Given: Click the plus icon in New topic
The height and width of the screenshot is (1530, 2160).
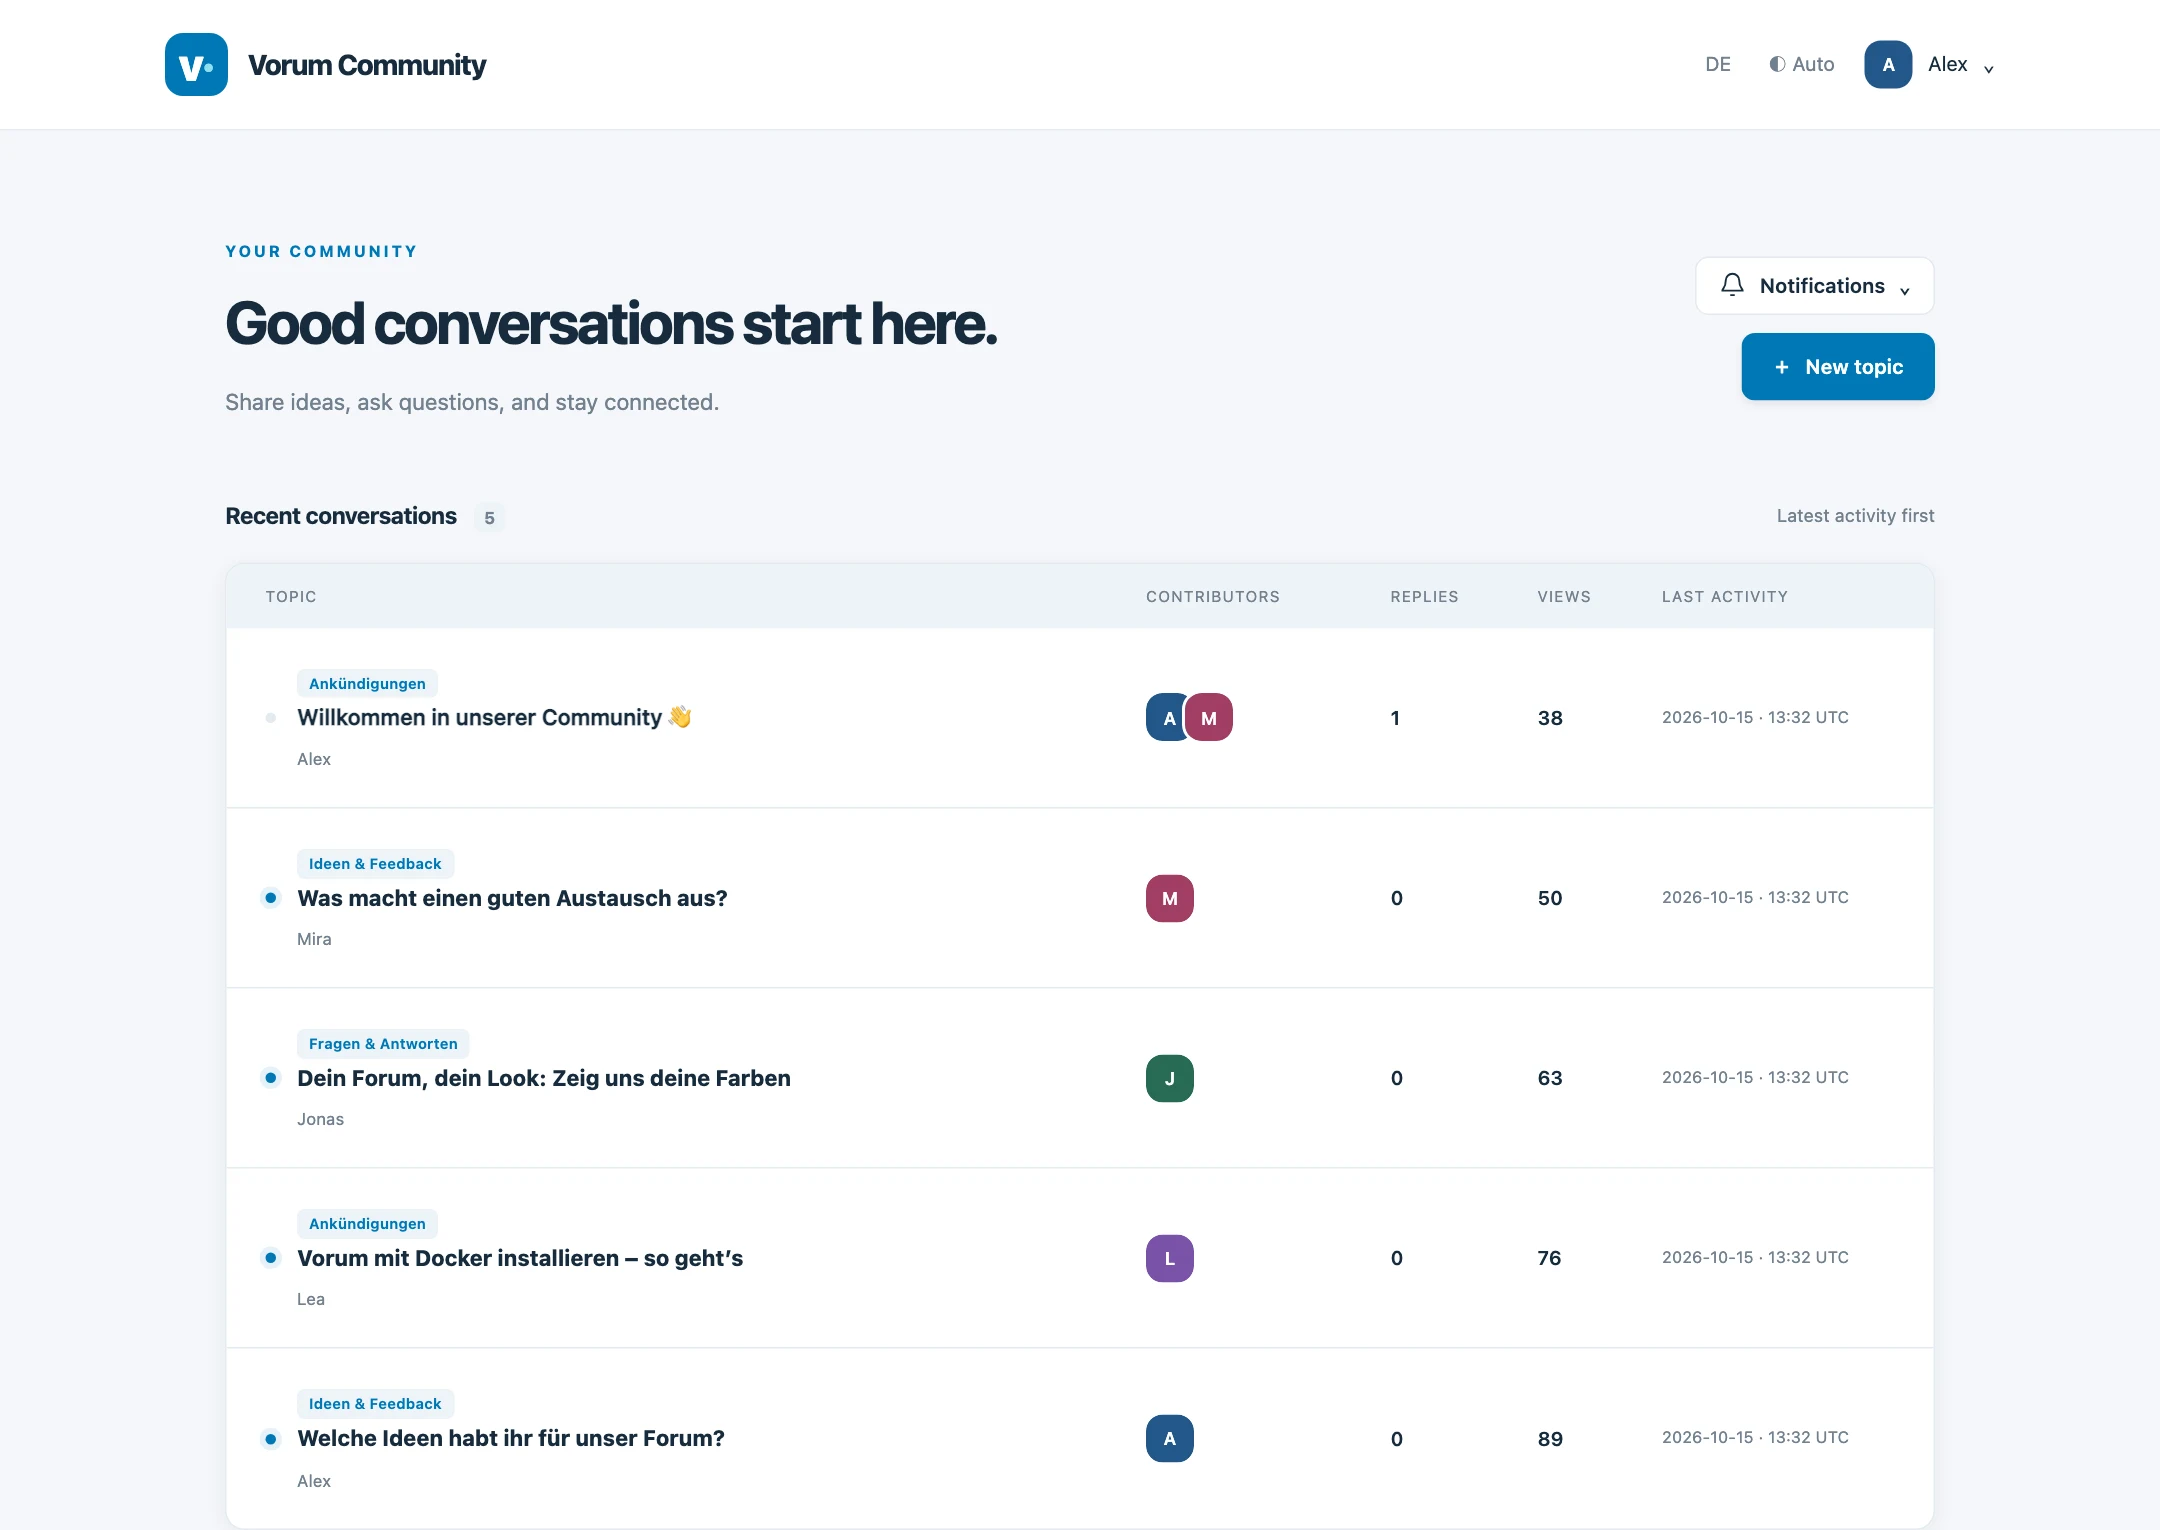Looking at the screenshot, I should coord(1782,367).
